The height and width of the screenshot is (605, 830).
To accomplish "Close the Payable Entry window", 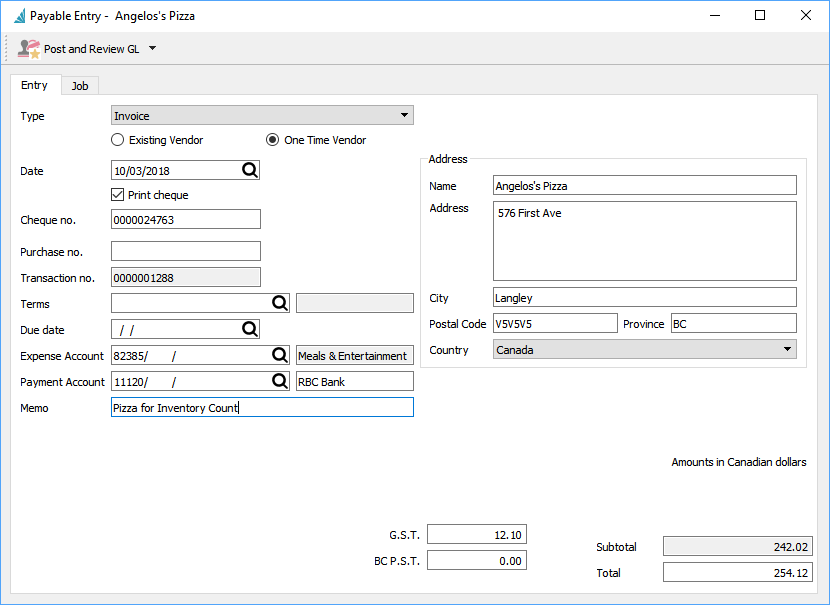I will (806, 16).
